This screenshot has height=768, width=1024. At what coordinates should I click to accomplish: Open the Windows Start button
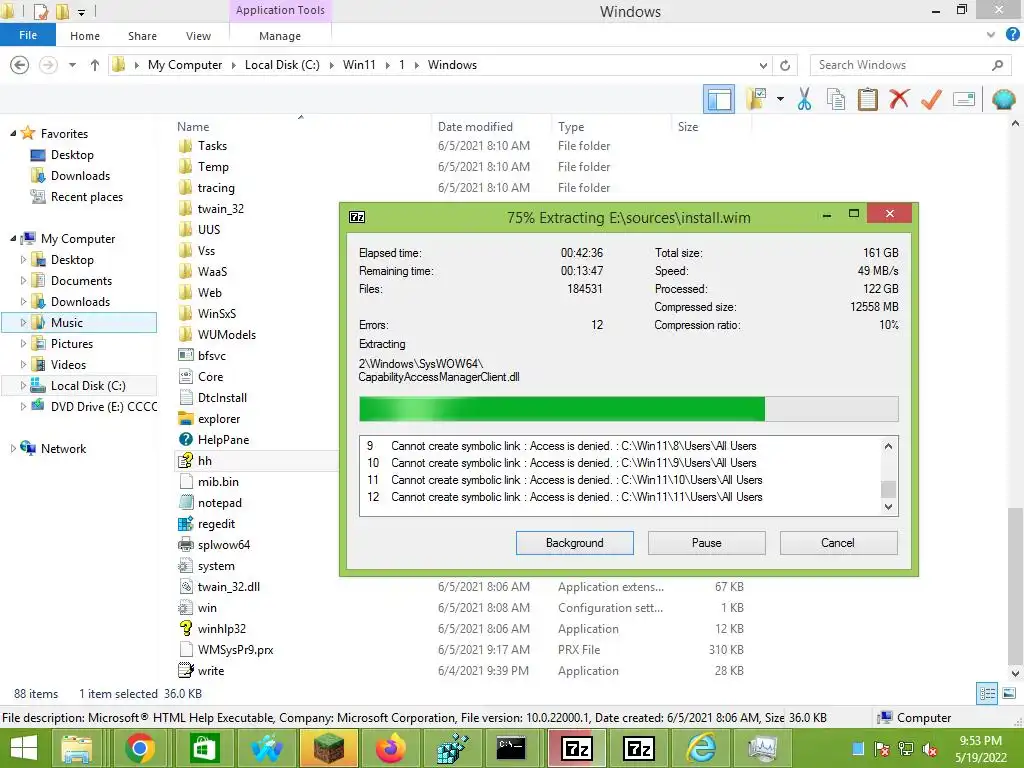[x=24, y=748]
